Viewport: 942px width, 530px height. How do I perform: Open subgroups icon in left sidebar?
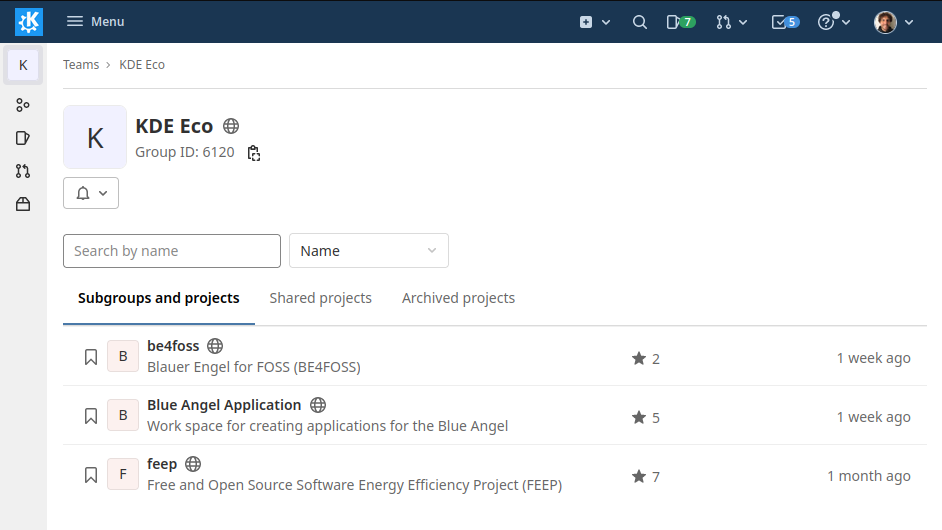[x=23, y=105]
